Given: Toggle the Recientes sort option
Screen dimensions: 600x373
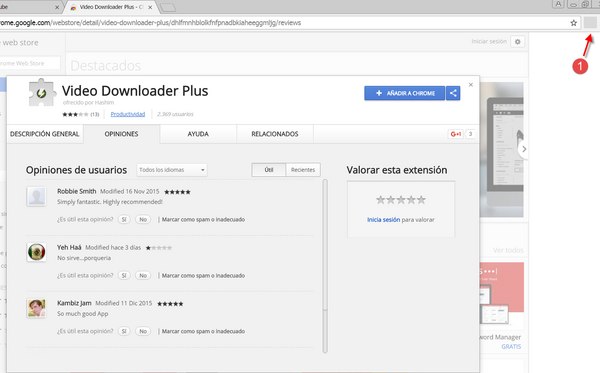Looking at the screenshot, I should (x=303, y=170).
